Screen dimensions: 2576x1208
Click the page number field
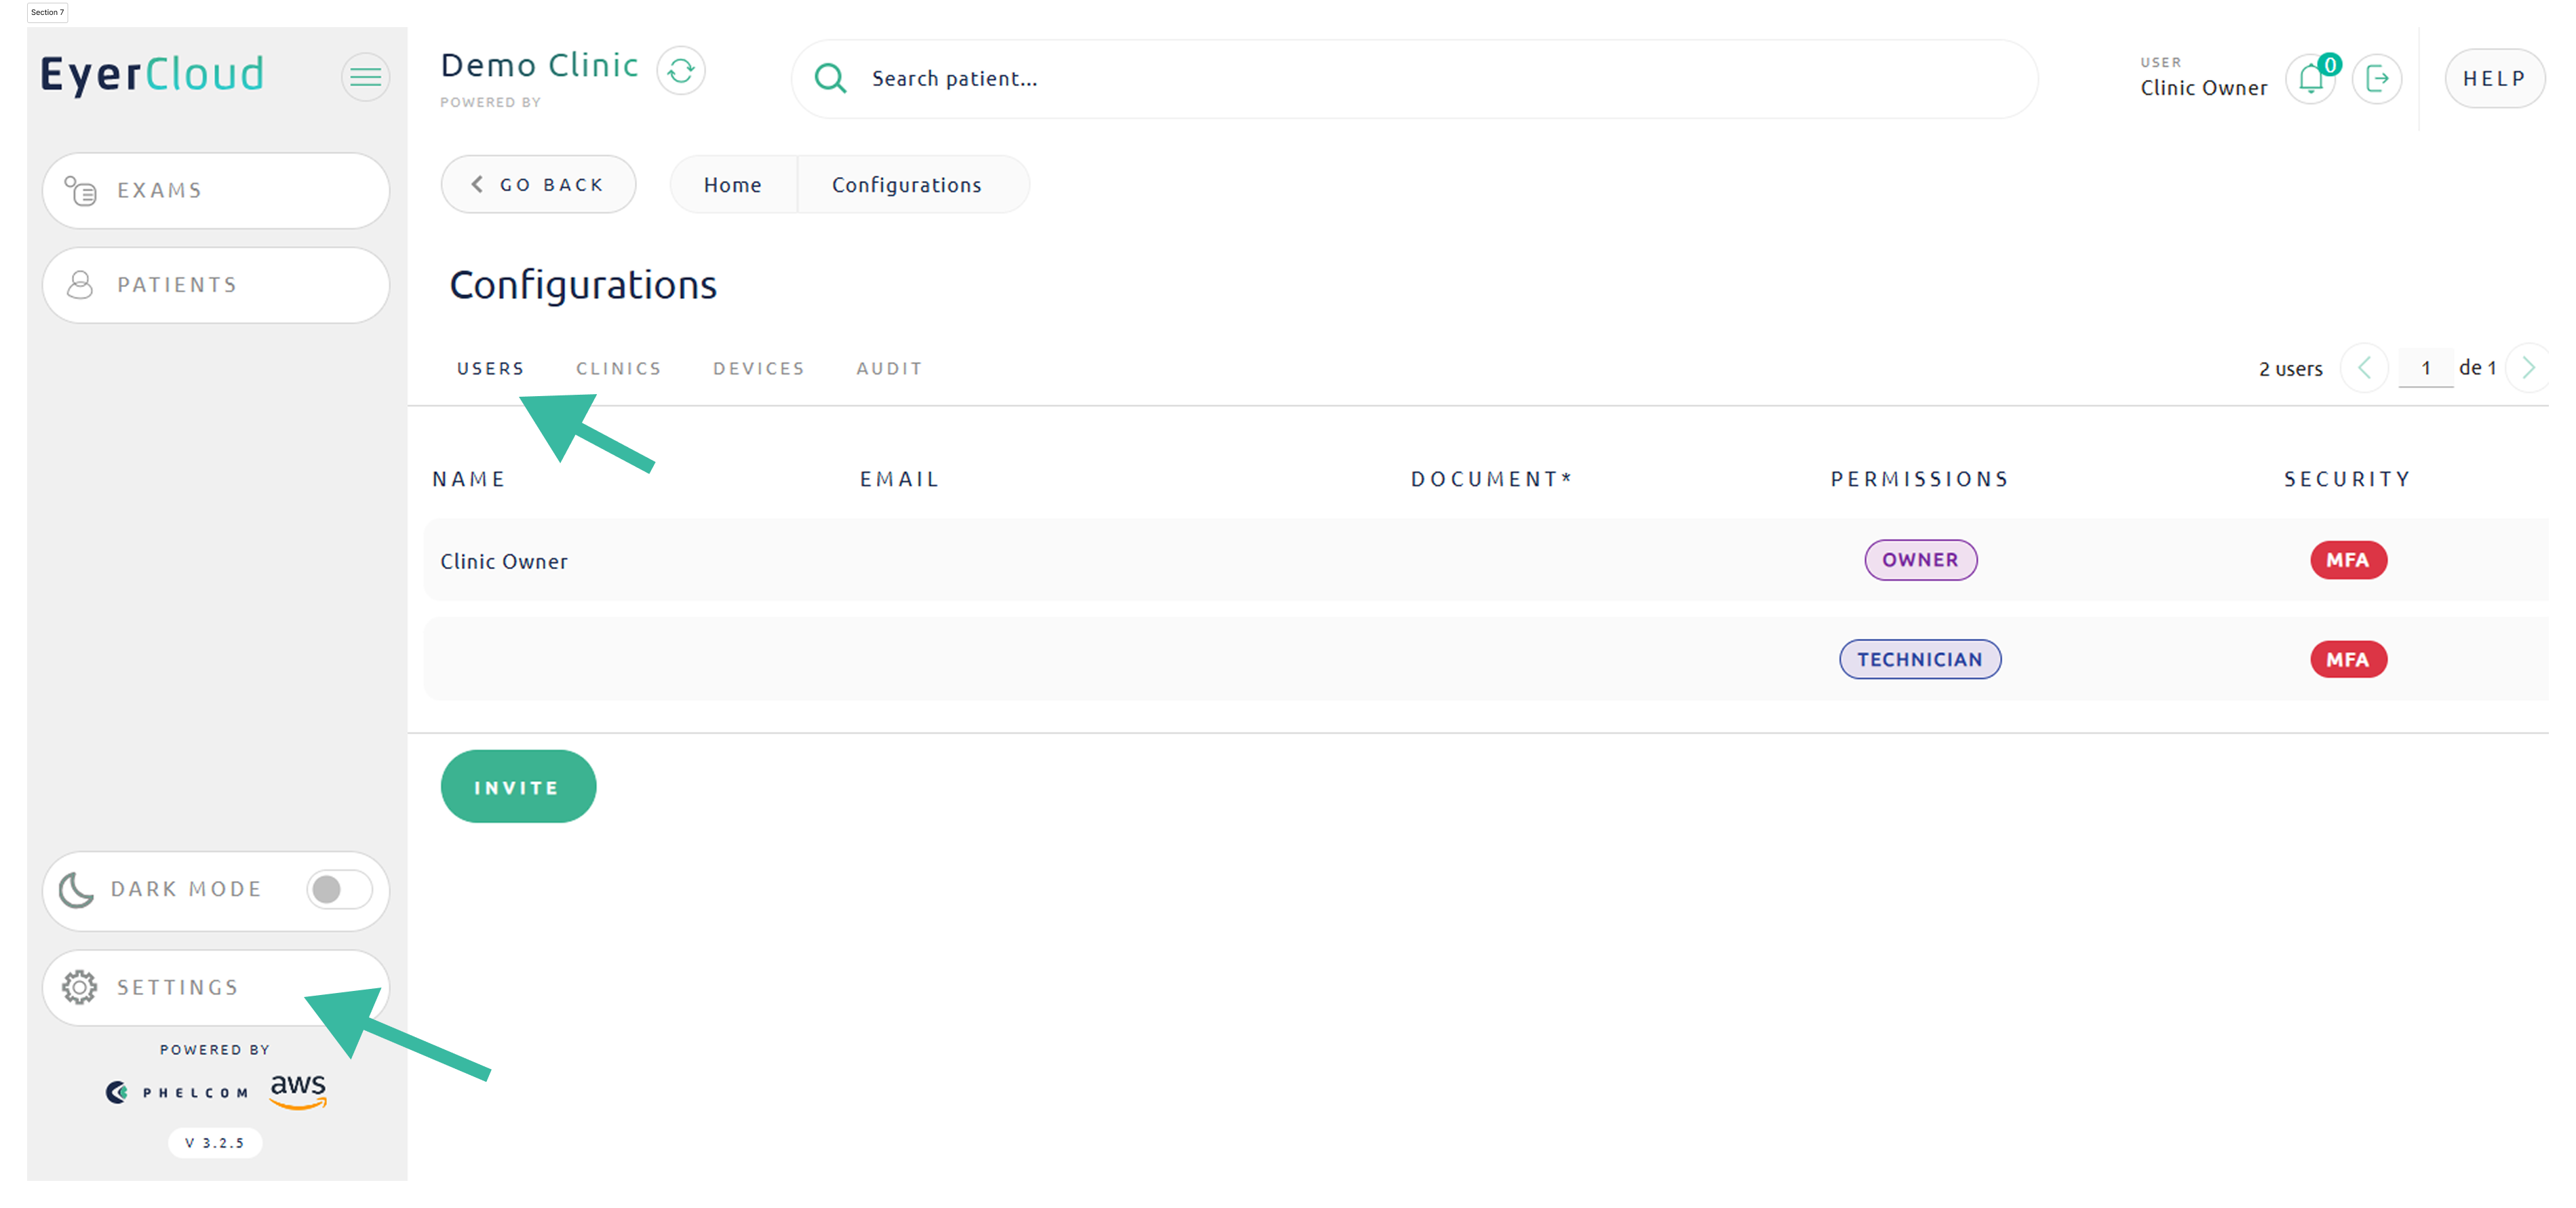[2425, 368]
